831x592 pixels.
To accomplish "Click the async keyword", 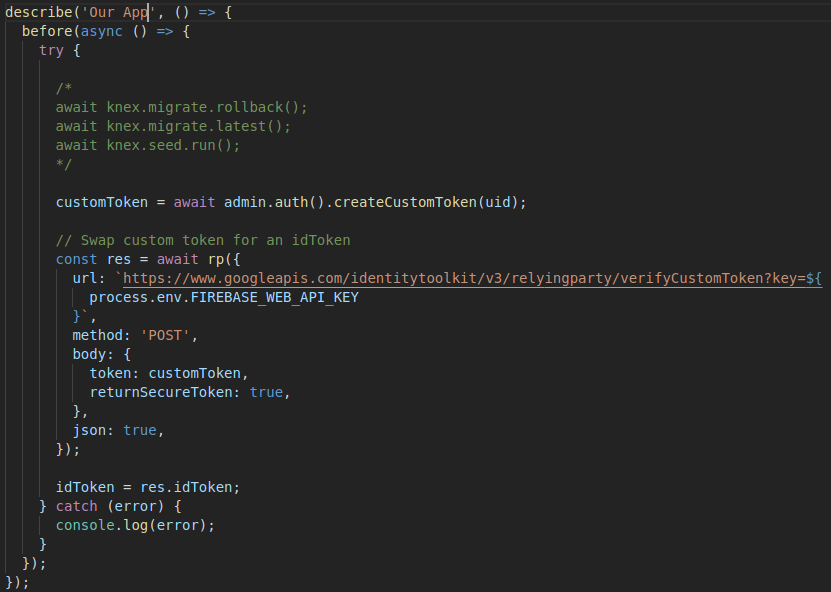I will coord(100,31).
